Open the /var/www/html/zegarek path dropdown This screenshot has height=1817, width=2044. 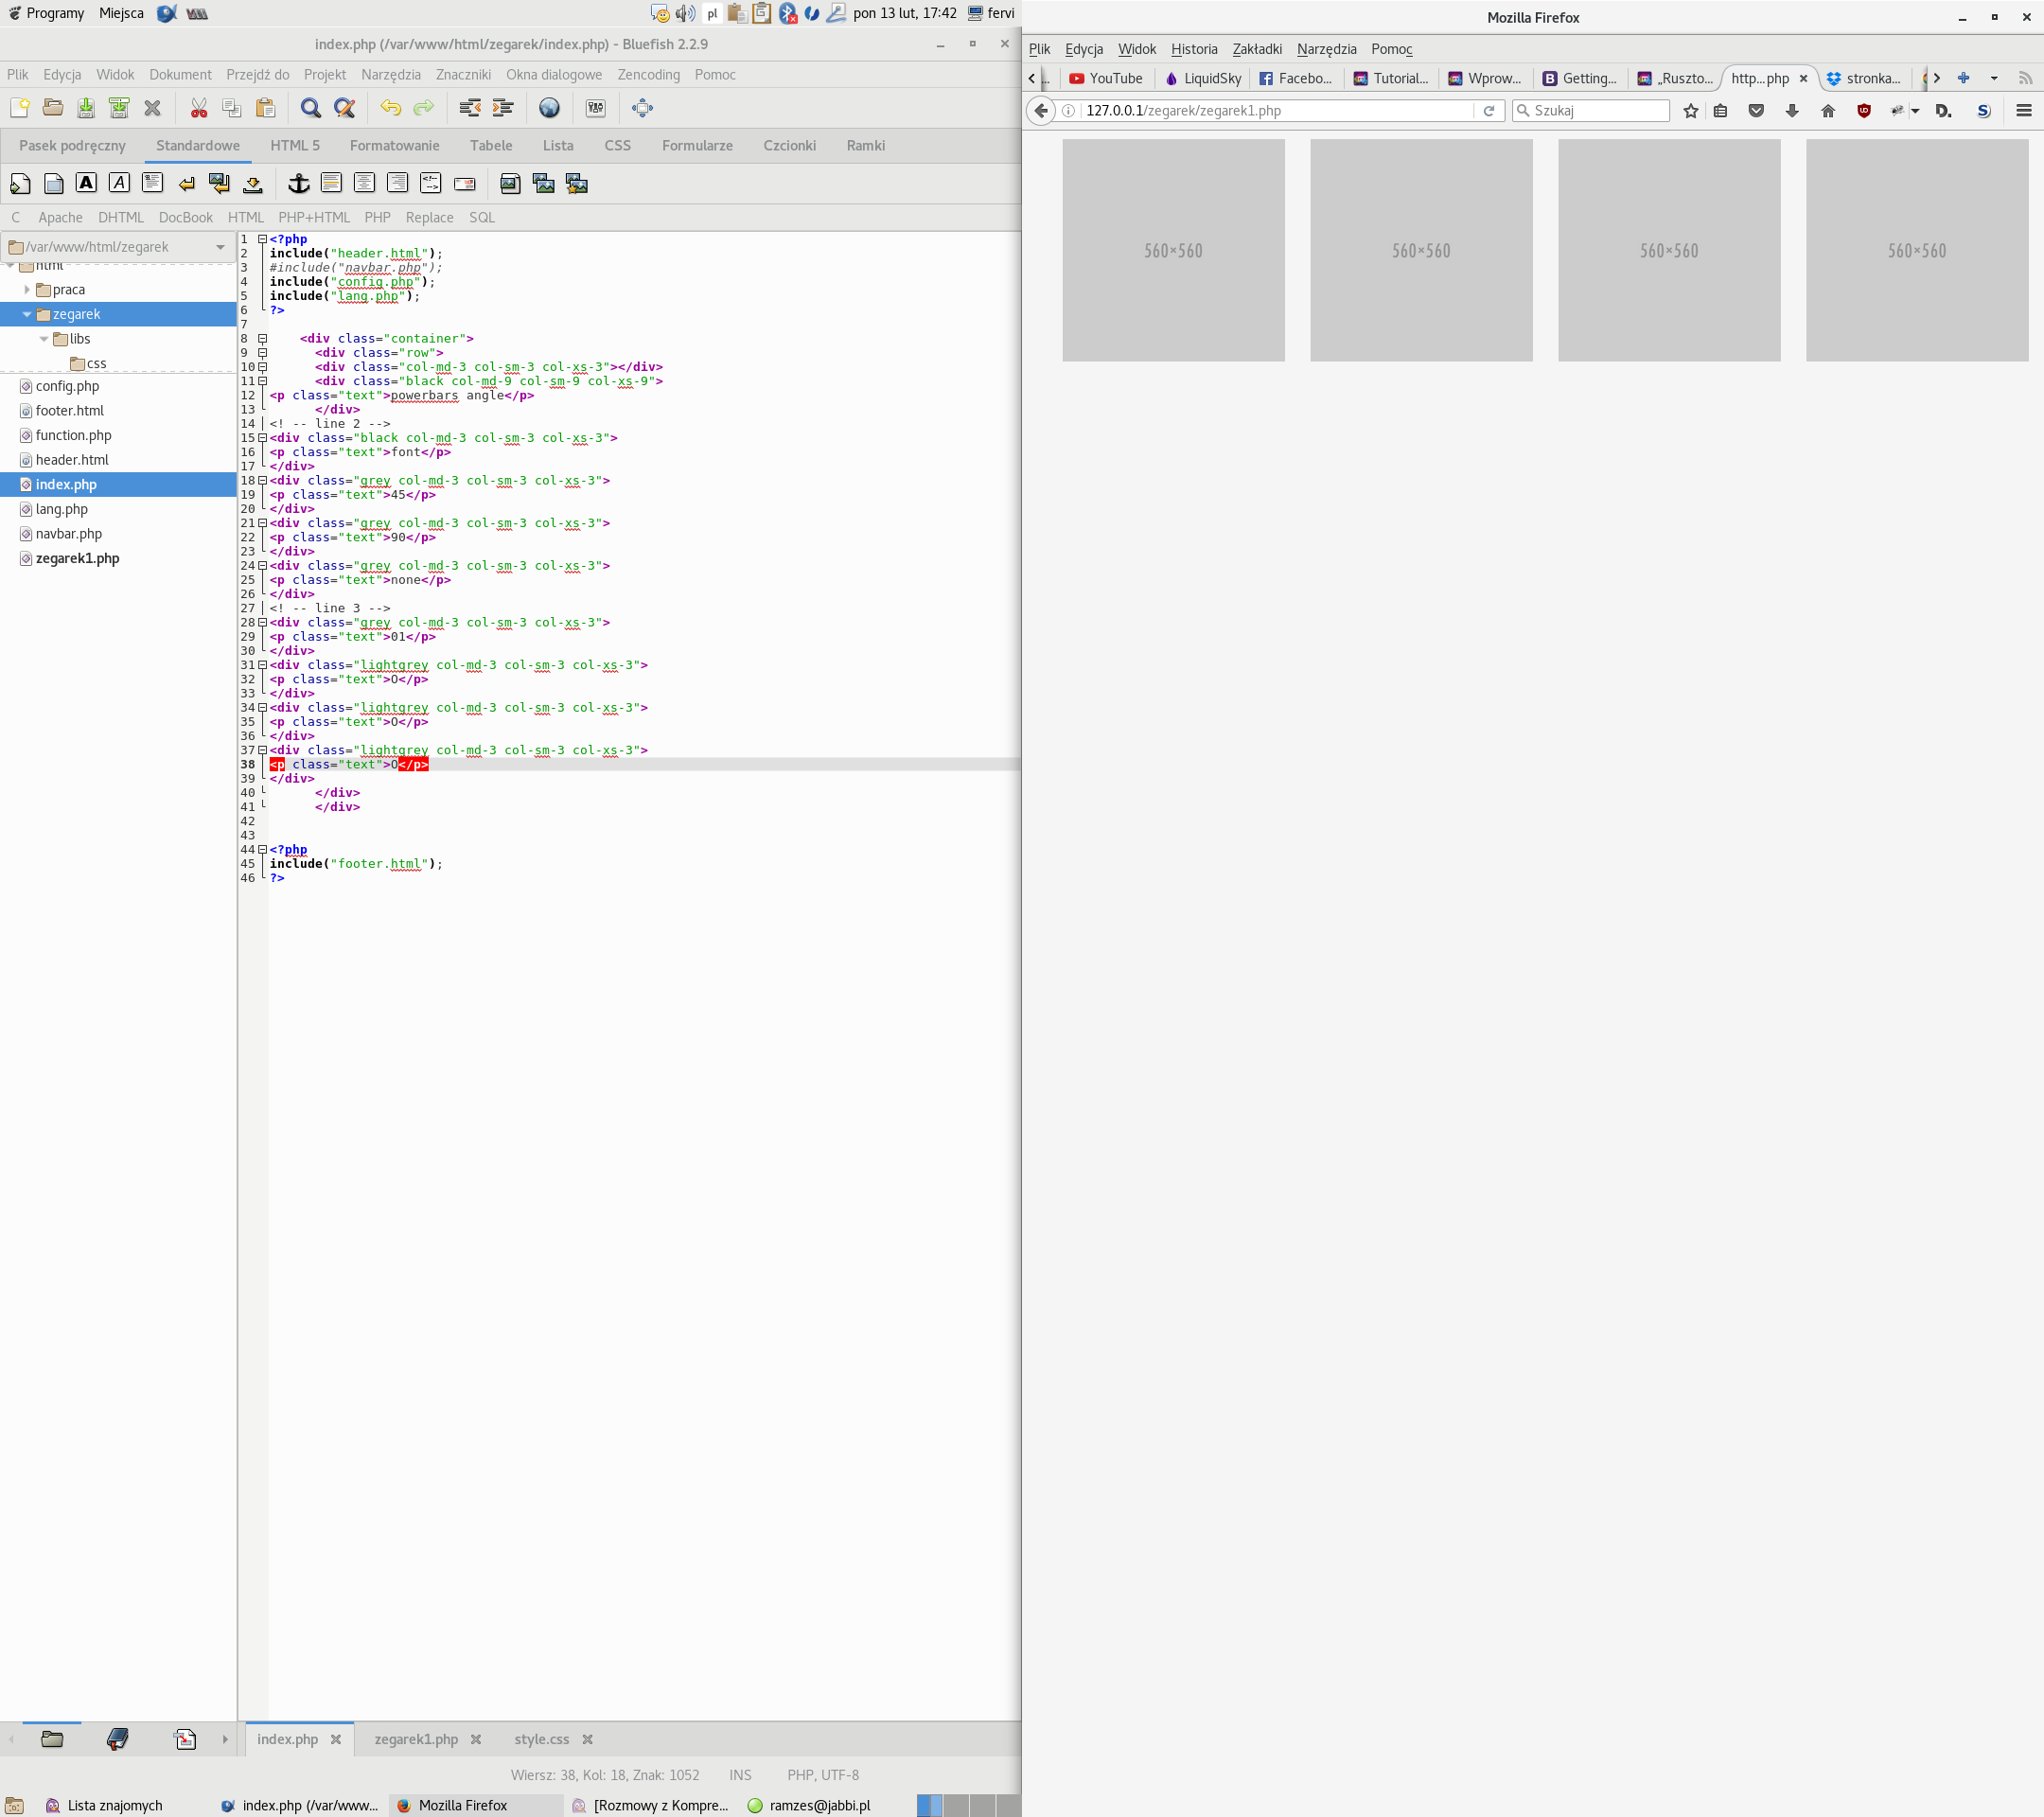pyautogui.click(x=220, y=247)
